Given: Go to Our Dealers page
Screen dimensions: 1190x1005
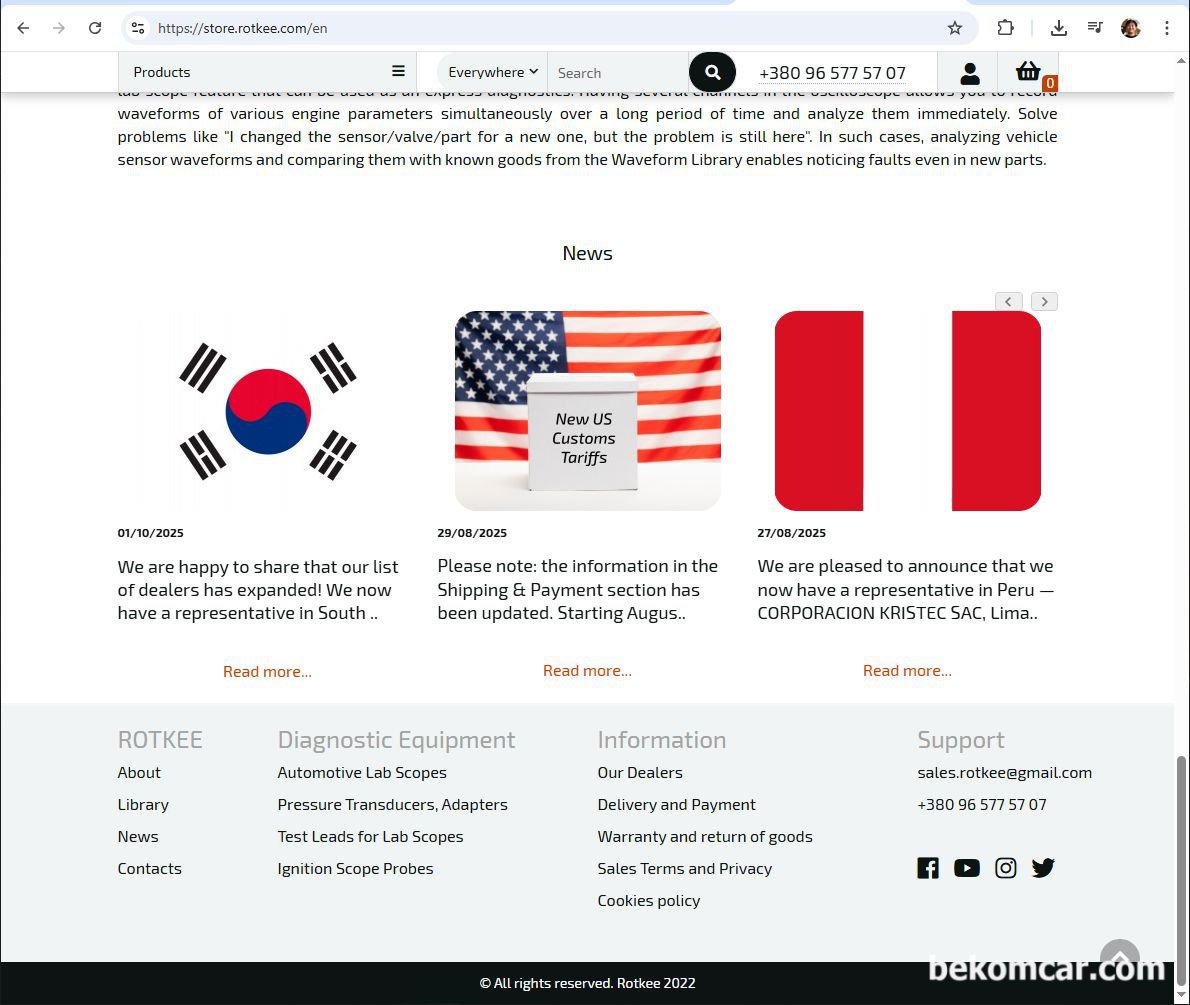Looking at the screenshot, I should [640, 772].
